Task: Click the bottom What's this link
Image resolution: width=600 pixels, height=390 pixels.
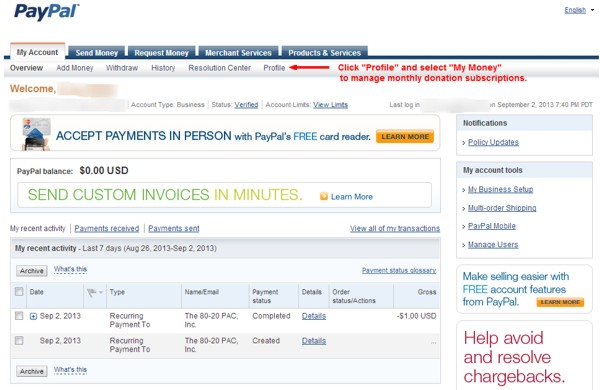Action: pos(70,370)
